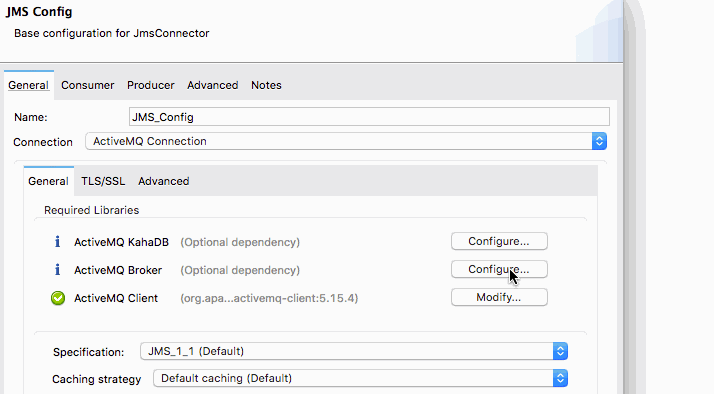Open the Caching strategy dropdown
This screenshot has height=394, width=714.
(x=360, y=378)
